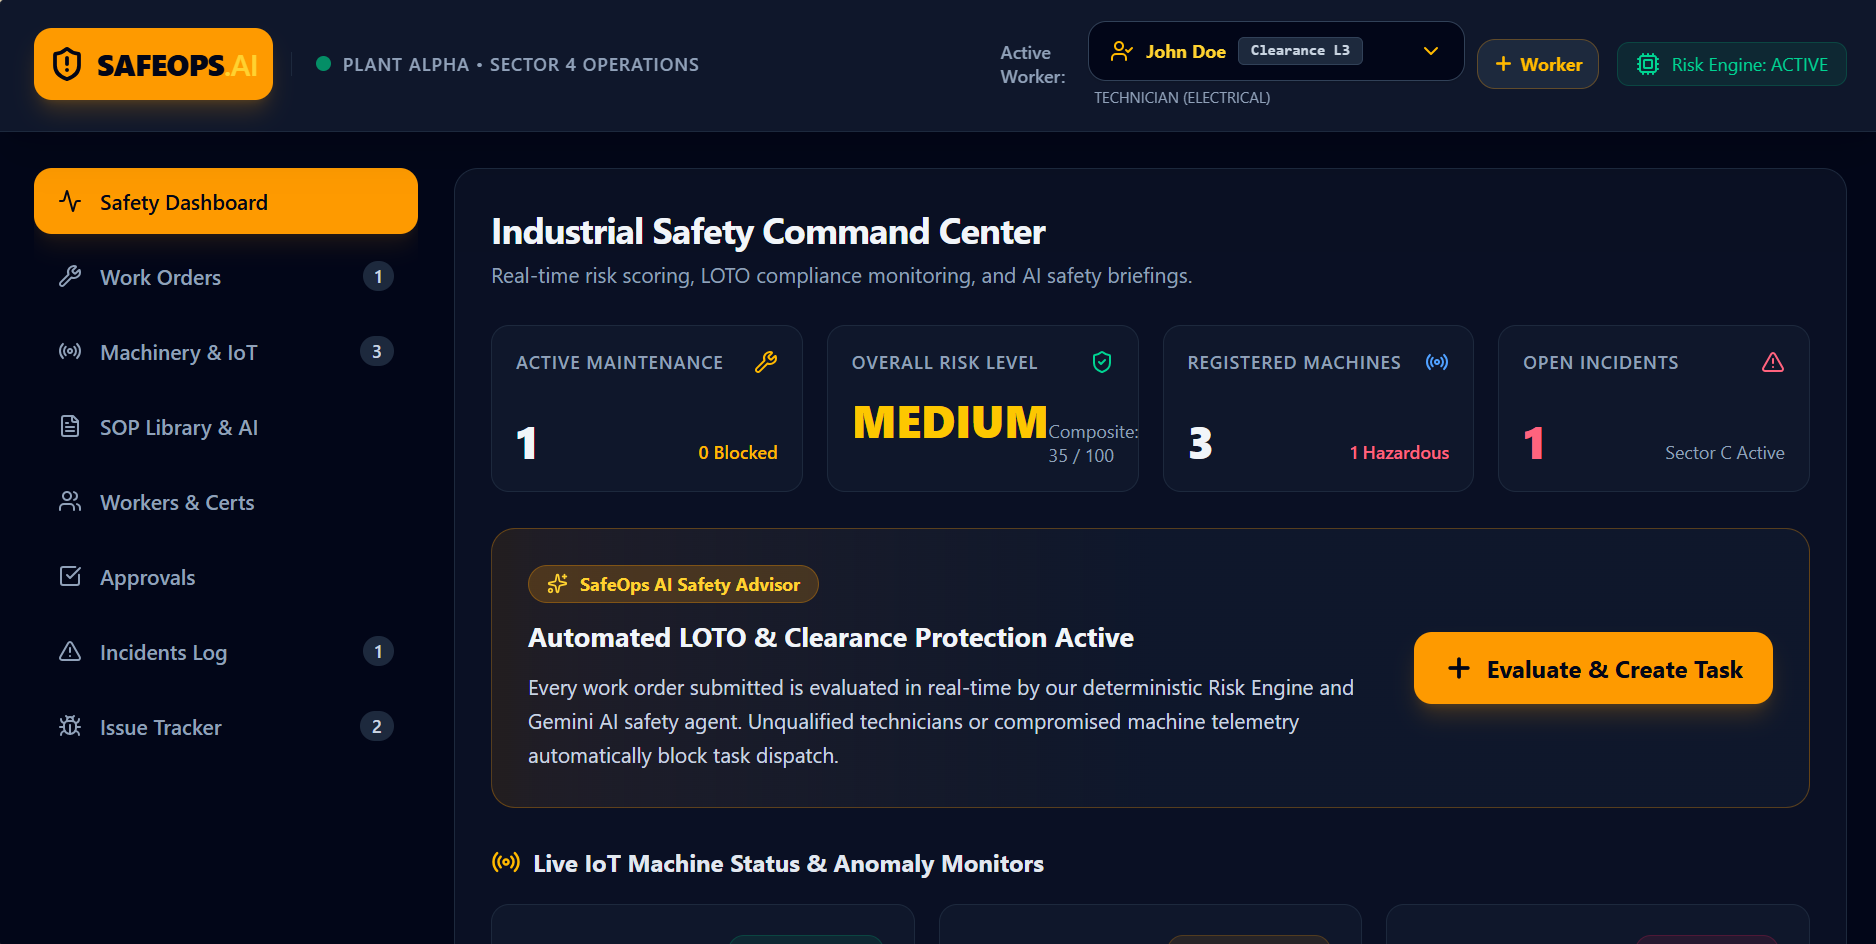Click 'TECHNICIAN (ELECTRICAL)' role text
1876x944 pixels.
[1182, 97]
